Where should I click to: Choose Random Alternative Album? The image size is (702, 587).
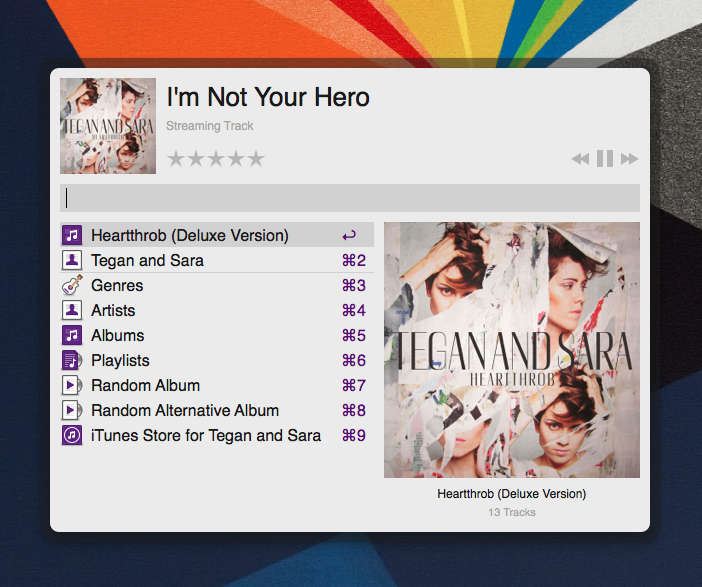point(217,410)
